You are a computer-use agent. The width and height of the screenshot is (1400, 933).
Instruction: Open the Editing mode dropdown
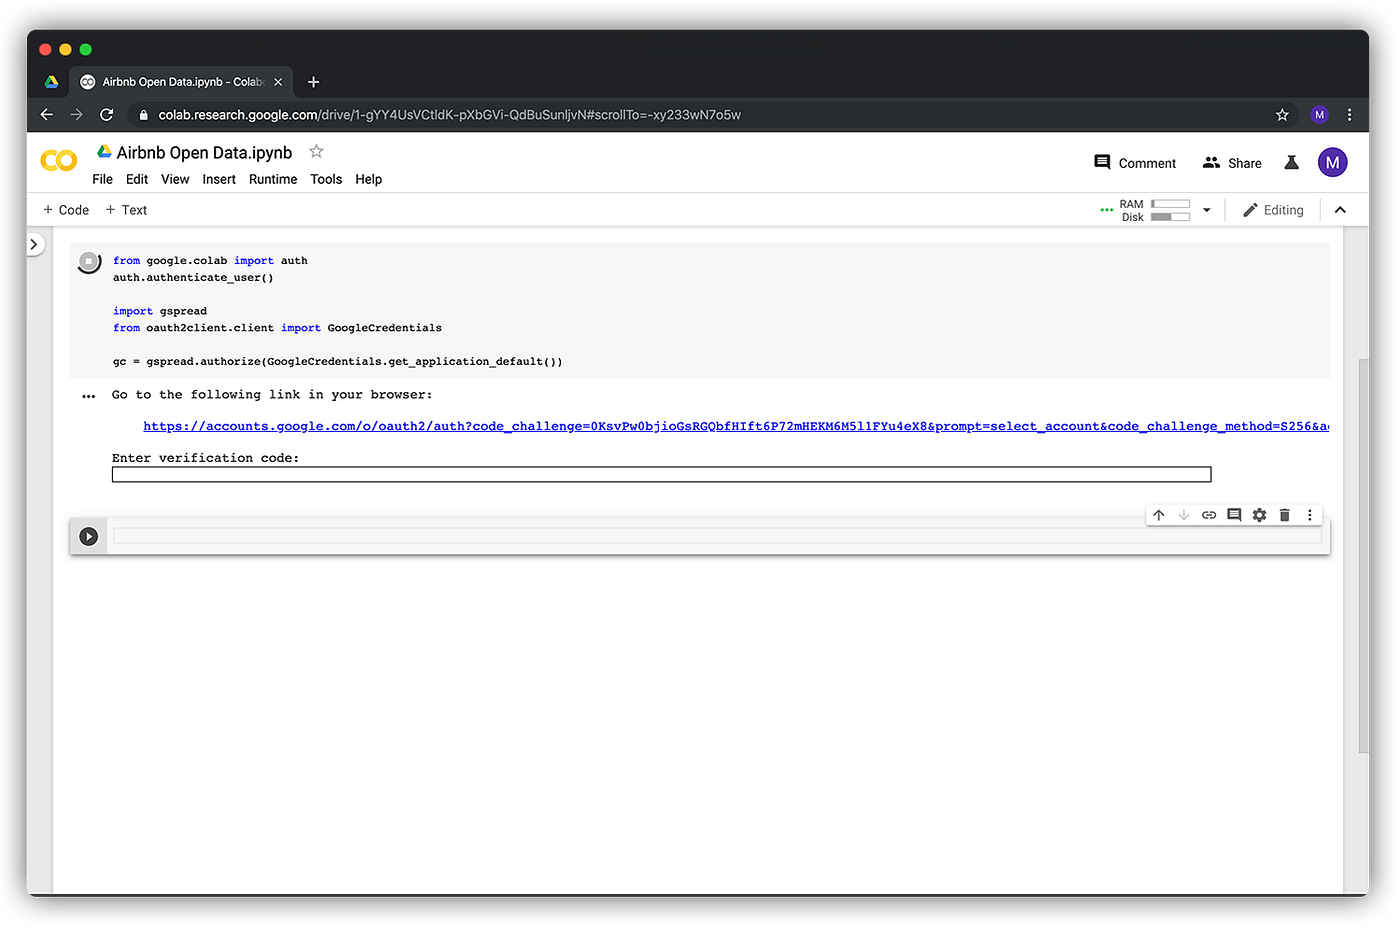coord(1273,210)
